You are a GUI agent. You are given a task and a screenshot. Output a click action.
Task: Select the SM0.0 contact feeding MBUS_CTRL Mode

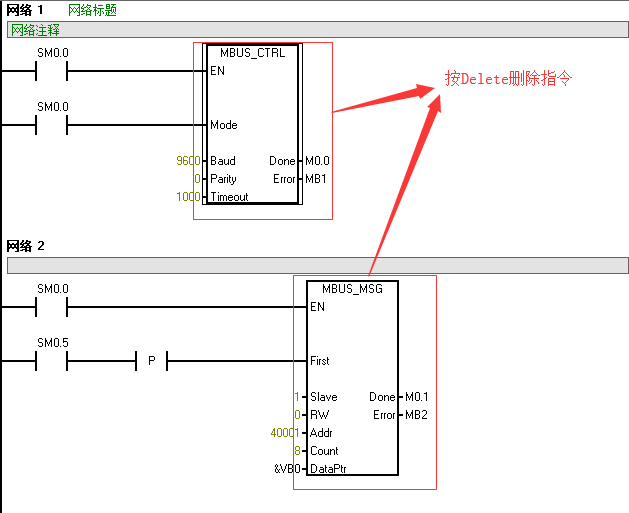pos(52,125)
